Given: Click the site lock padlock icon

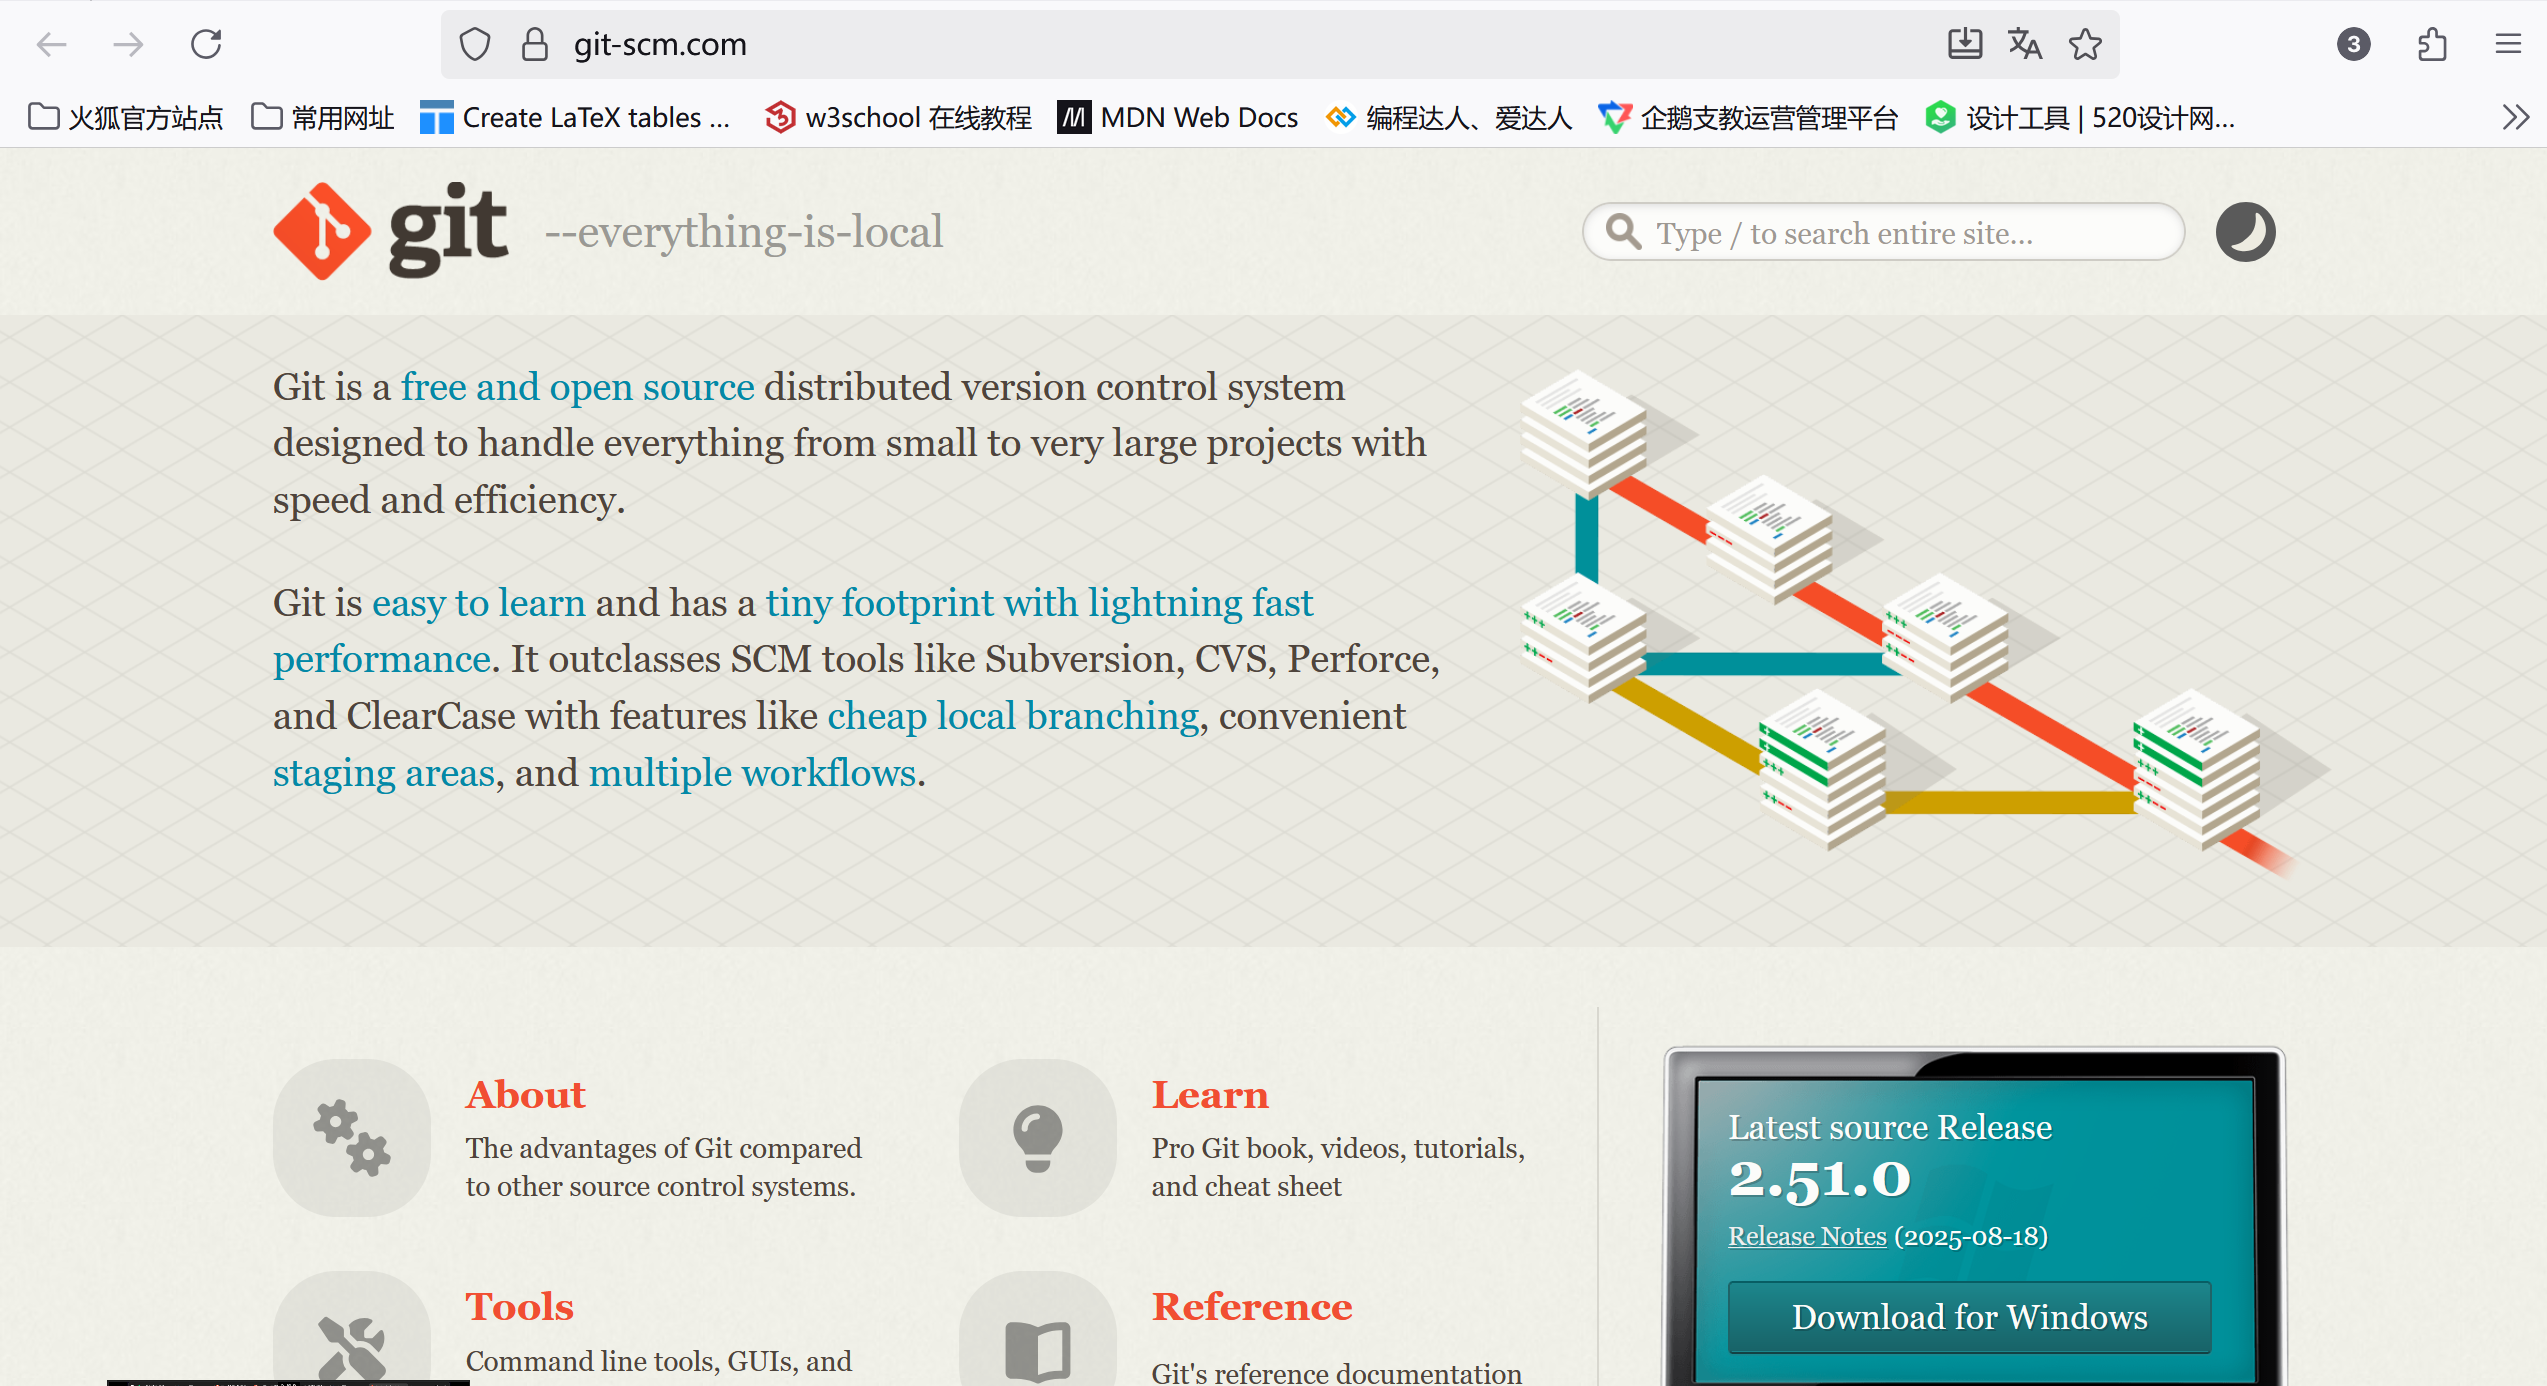Looking at the screenshot, I should [x=535, y=44].
